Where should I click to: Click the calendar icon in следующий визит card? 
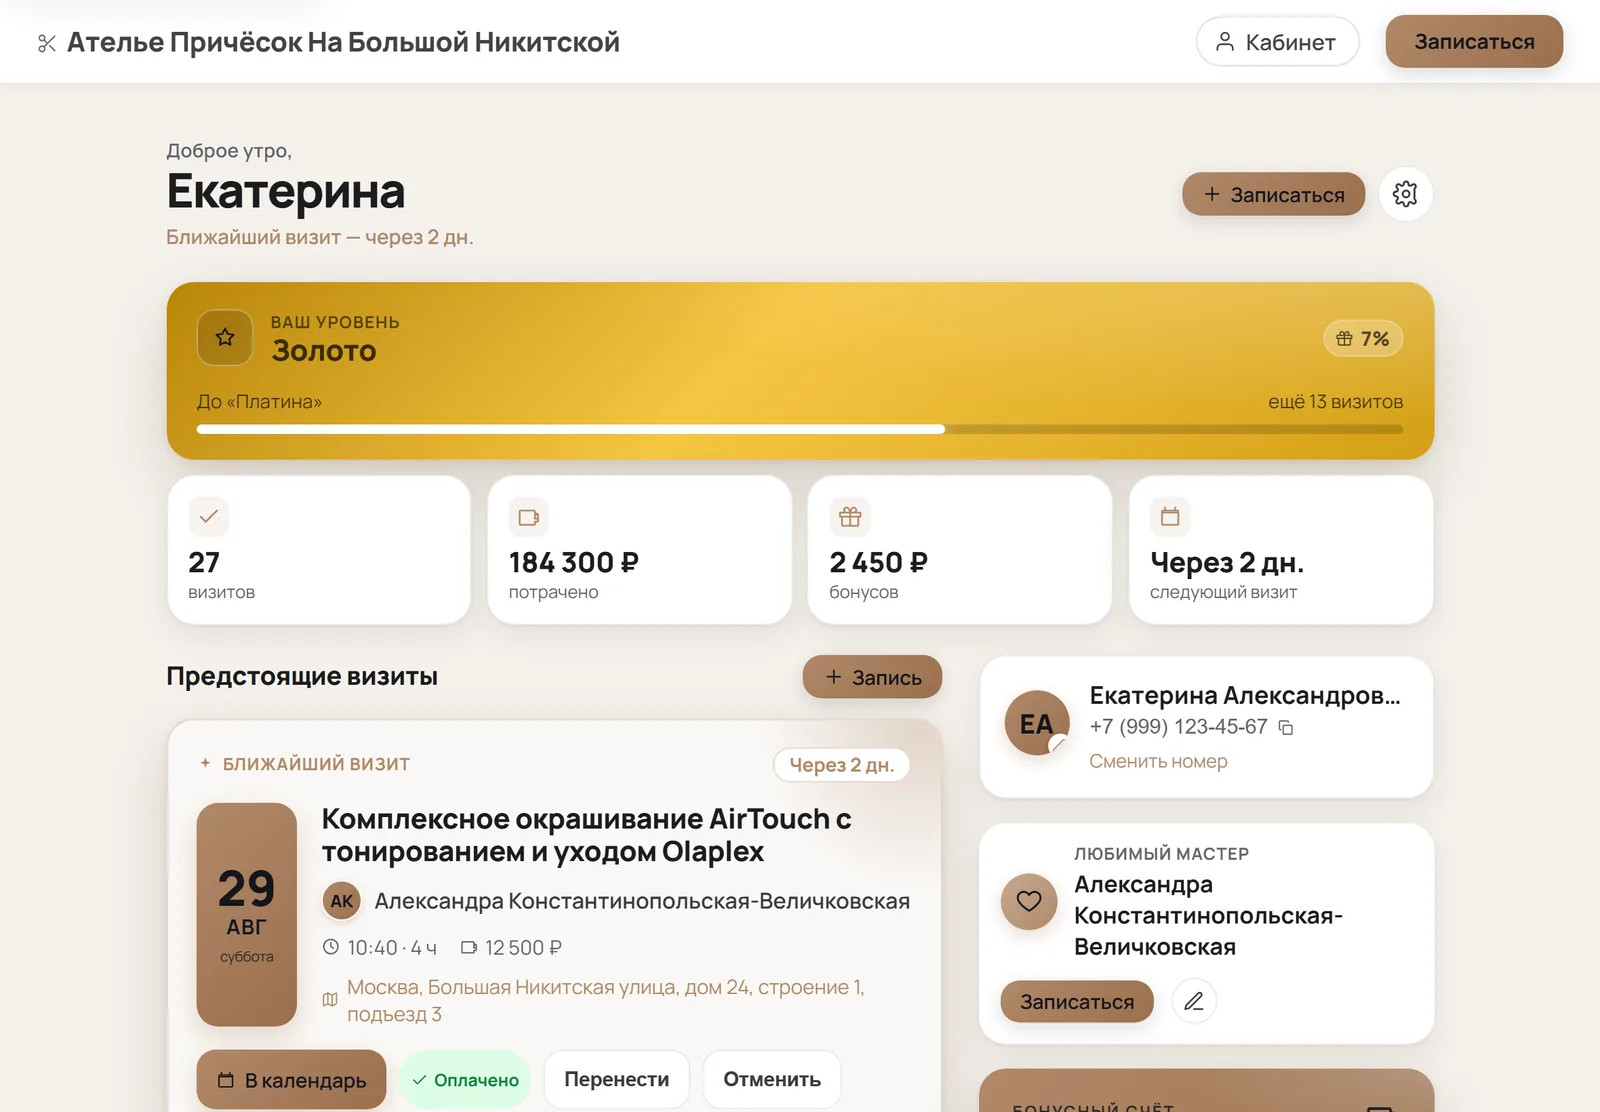coord(1170,517)
